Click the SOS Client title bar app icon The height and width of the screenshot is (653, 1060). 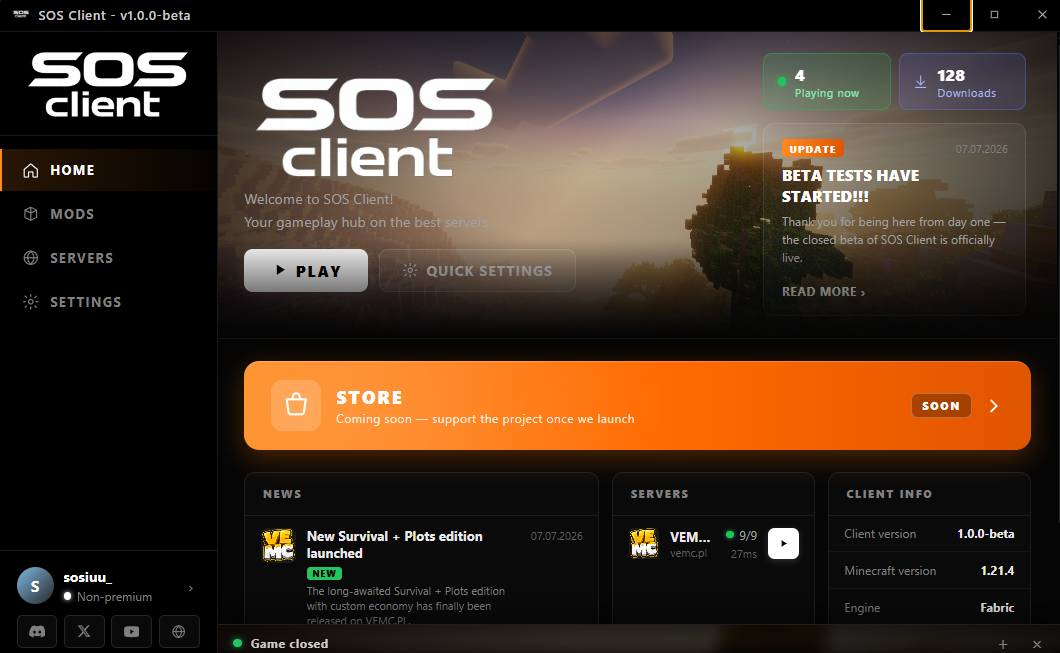click(x=21, y=14)
